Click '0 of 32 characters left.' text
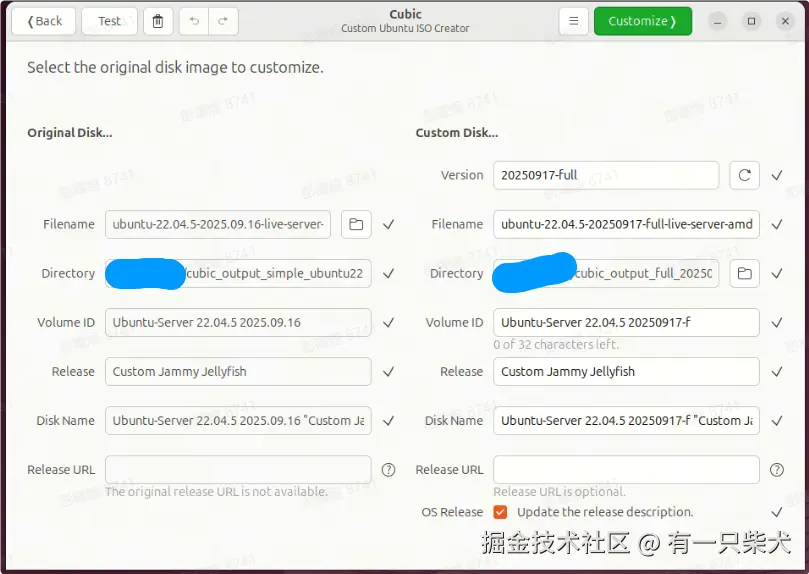The image size is (809, 574). [556, 345]
